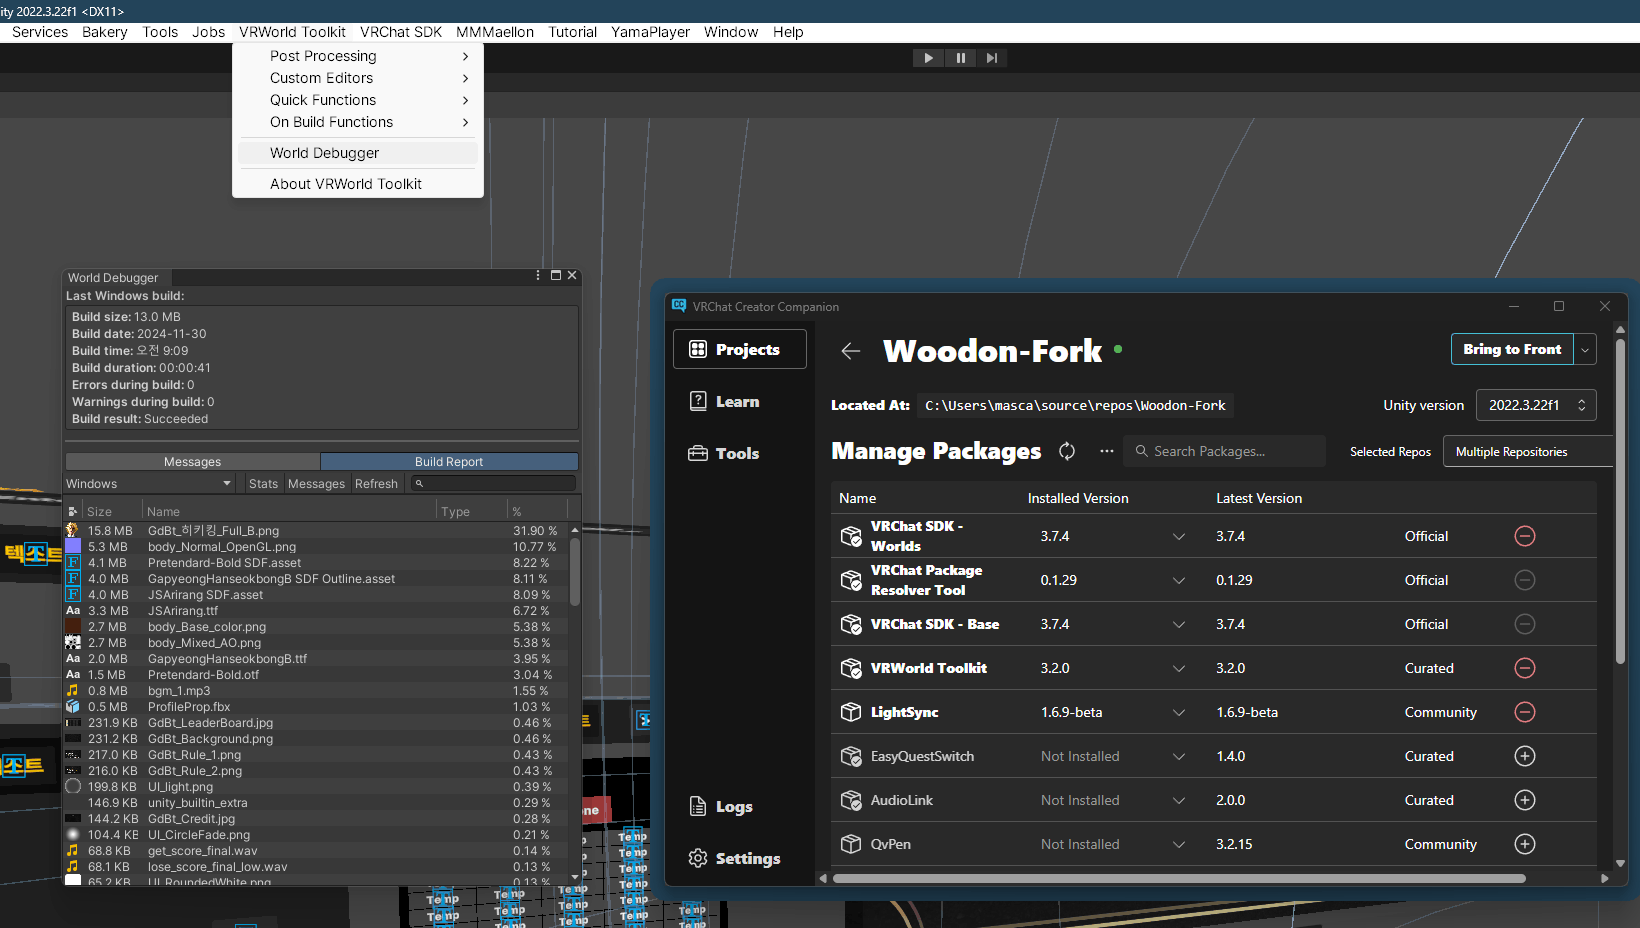Viewport: 1640px width, 928px height.
Task: Maximize the World Debugger window
Action: (556, 276)
